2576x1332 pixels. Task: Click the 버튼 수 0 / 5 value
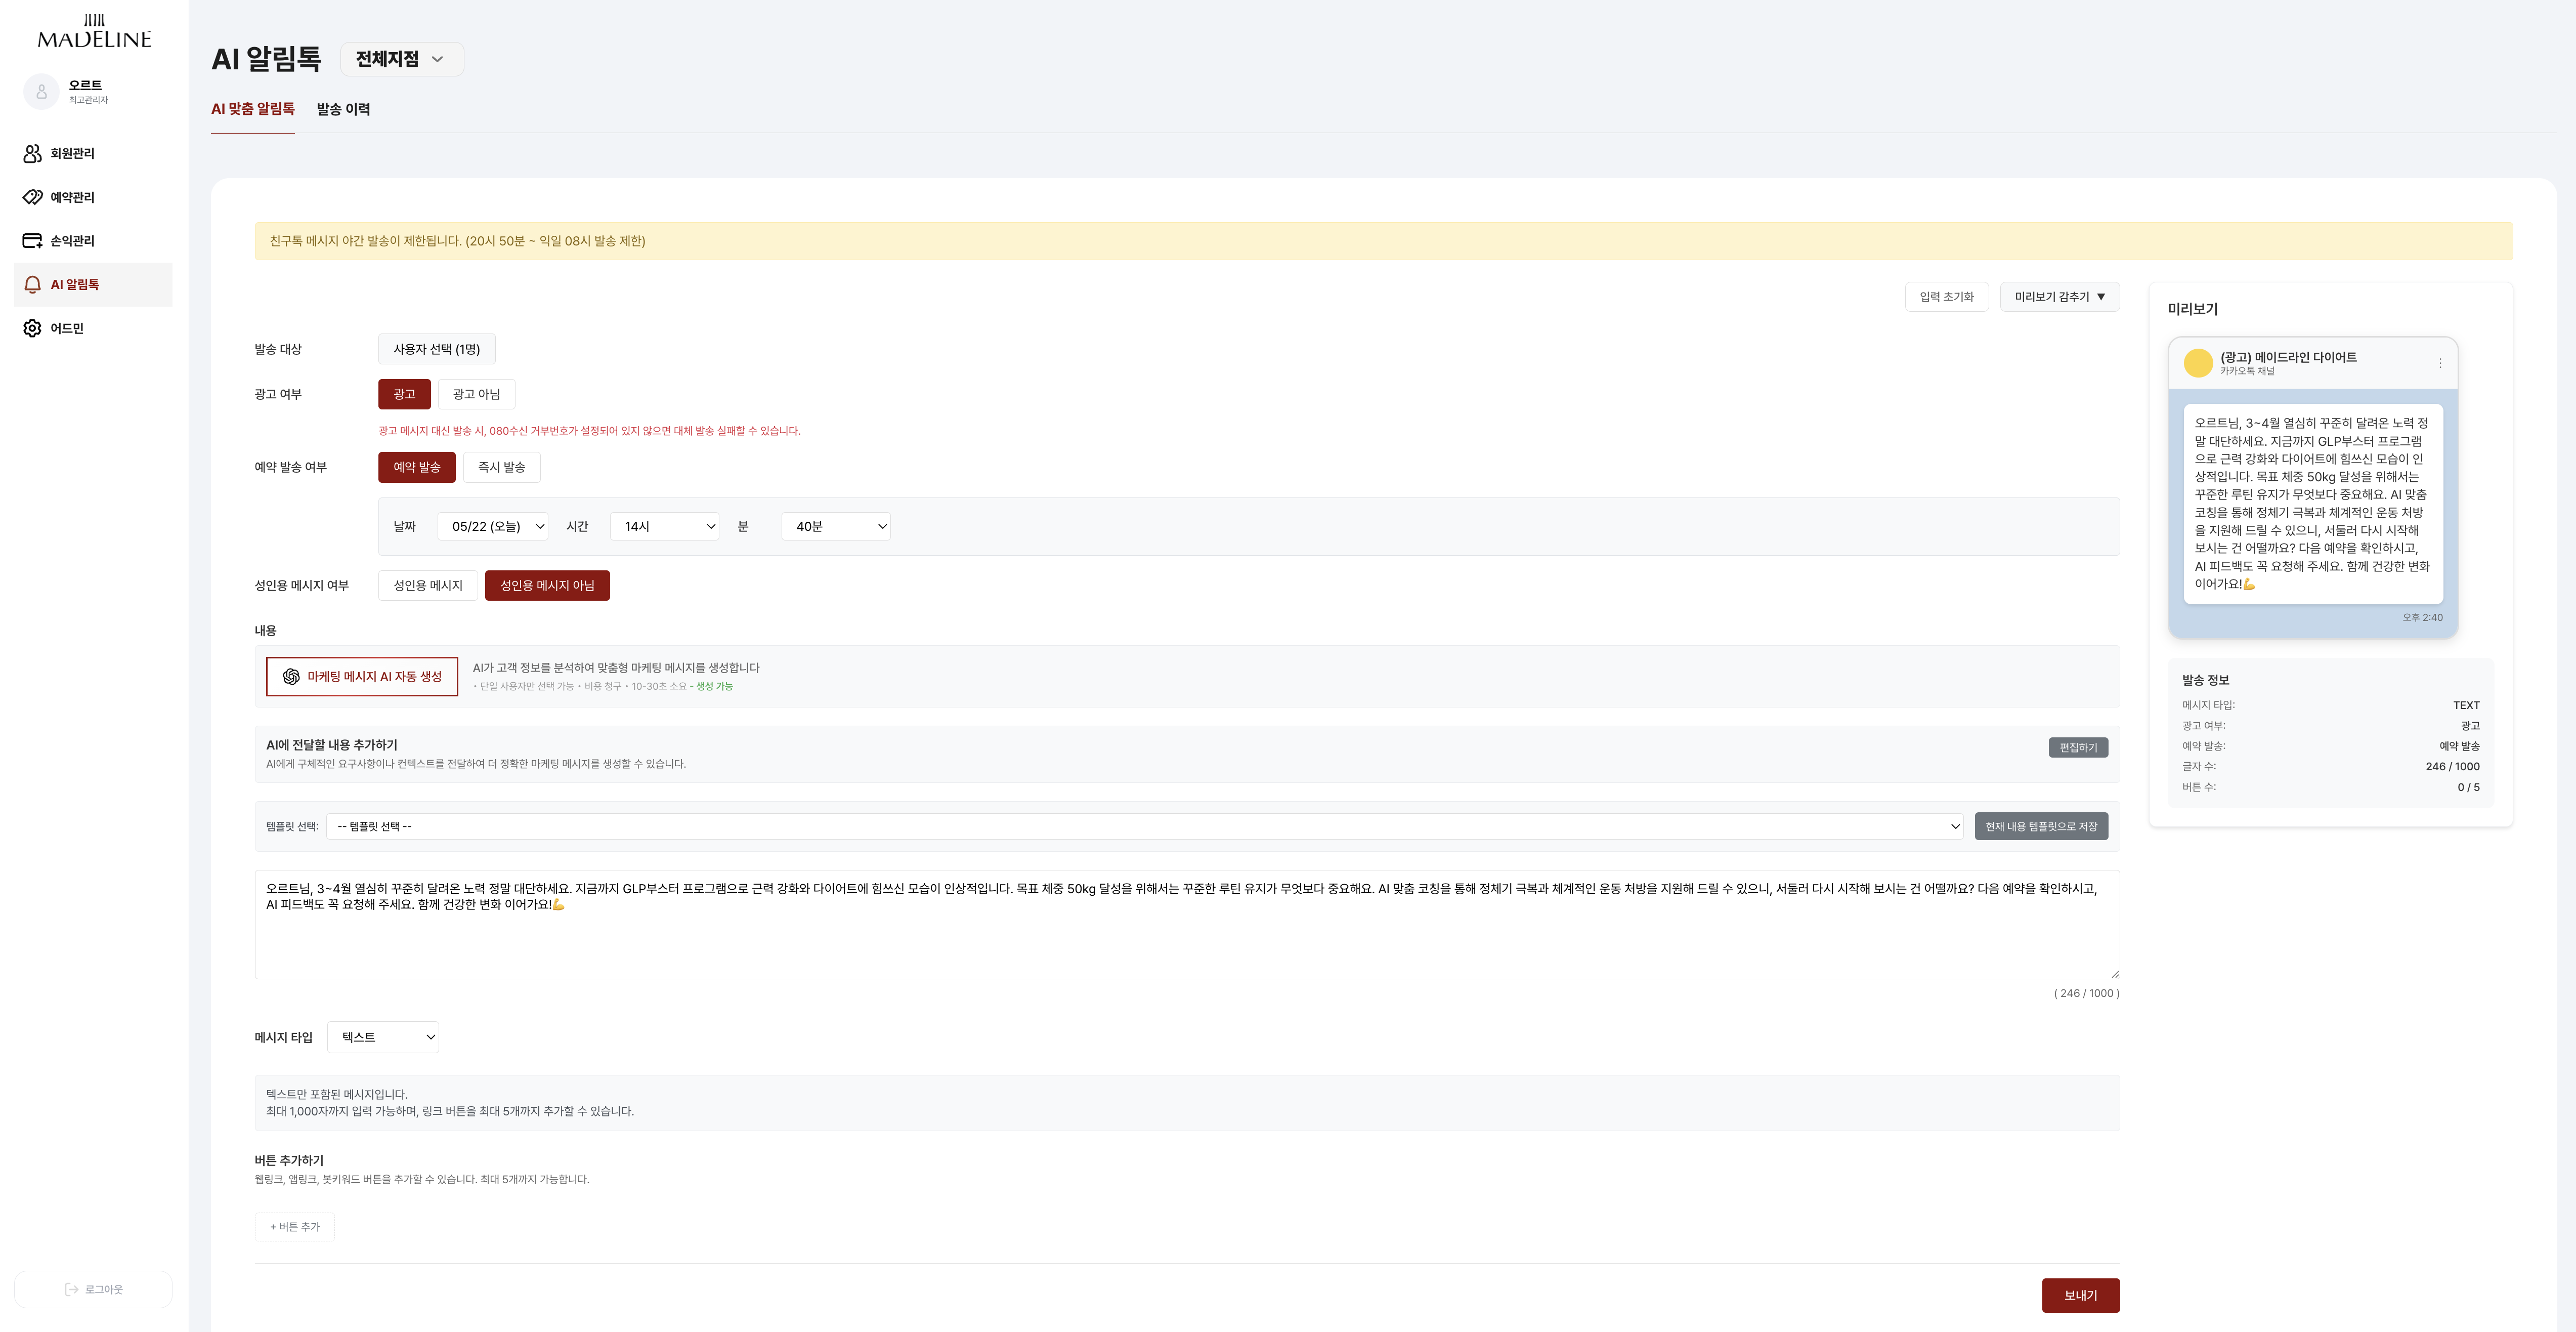(2468, 787)
